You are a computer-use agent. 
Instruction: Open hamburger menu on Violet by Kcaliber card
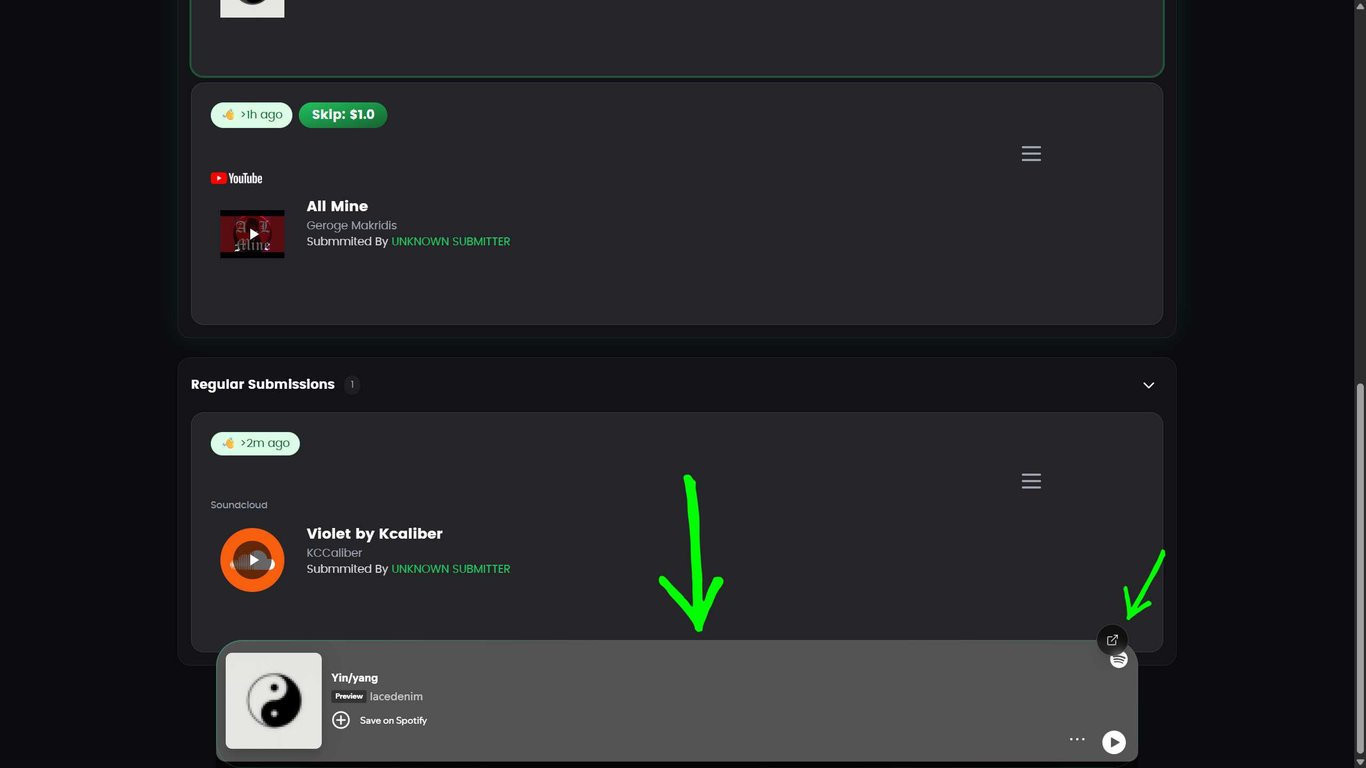pos(1031,481)
